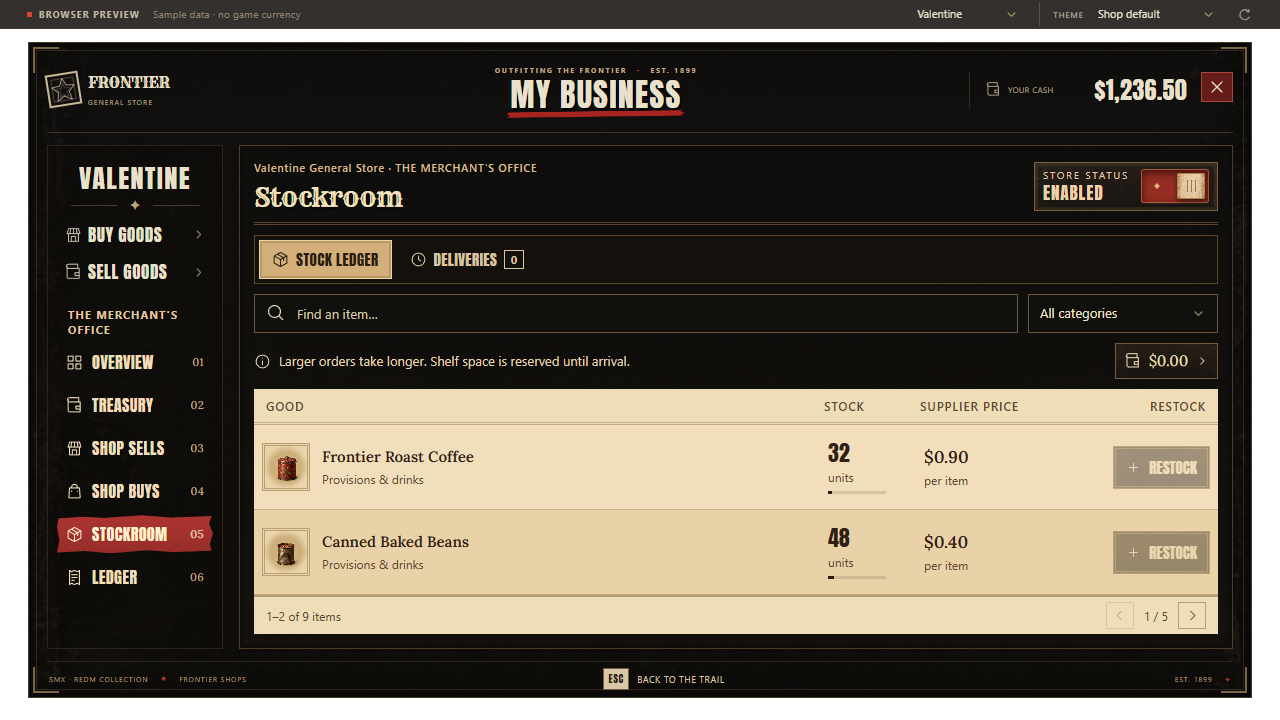Switch to the Deliveries tab
1280x720 pixels.
(467, 260)
